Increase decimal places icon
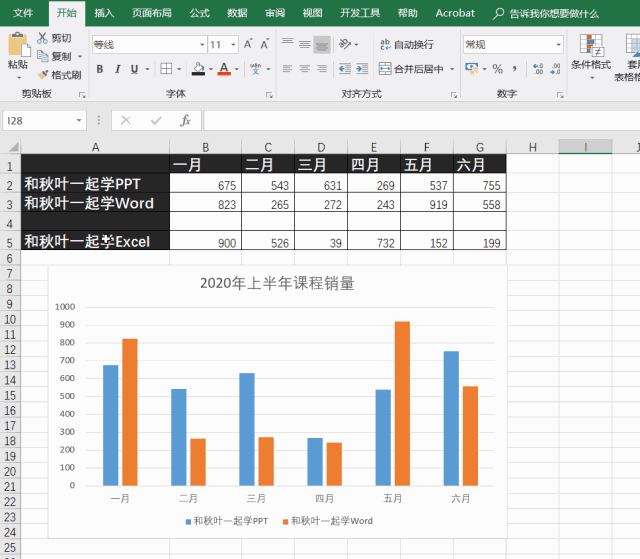640x559 pixels. click(538, 69)
